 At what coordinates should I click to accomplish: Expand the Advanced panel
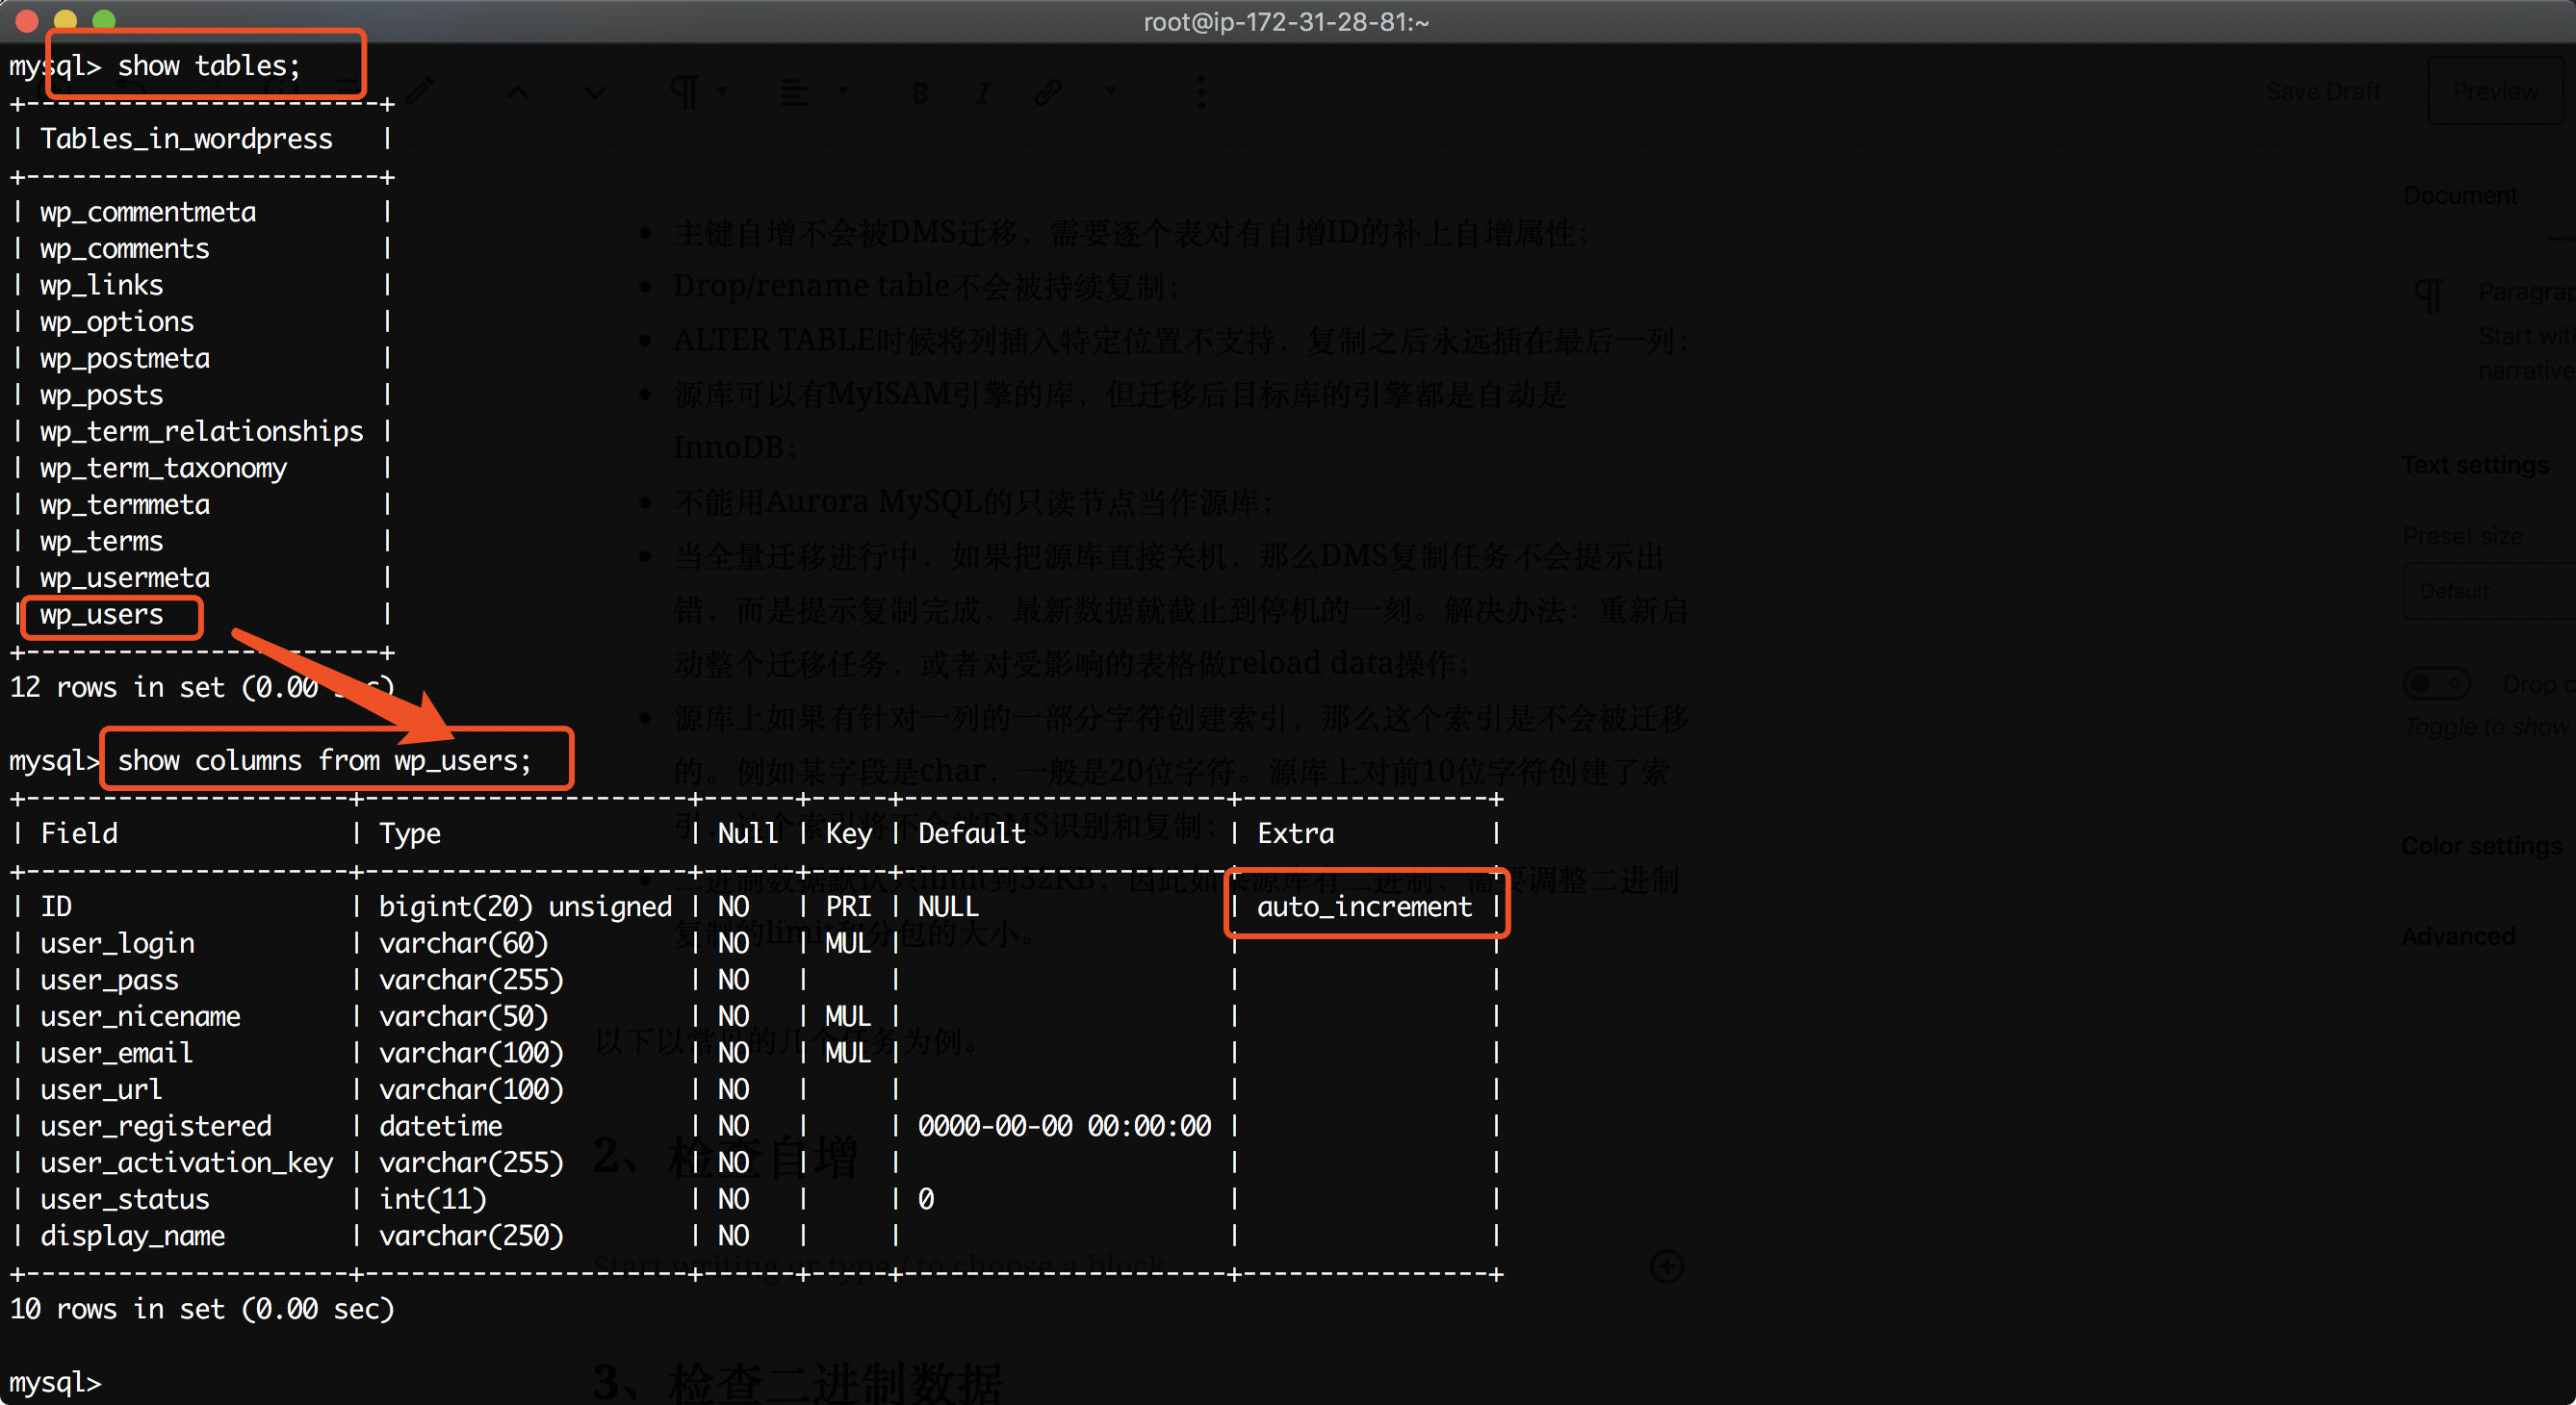tap(2458, 936)
